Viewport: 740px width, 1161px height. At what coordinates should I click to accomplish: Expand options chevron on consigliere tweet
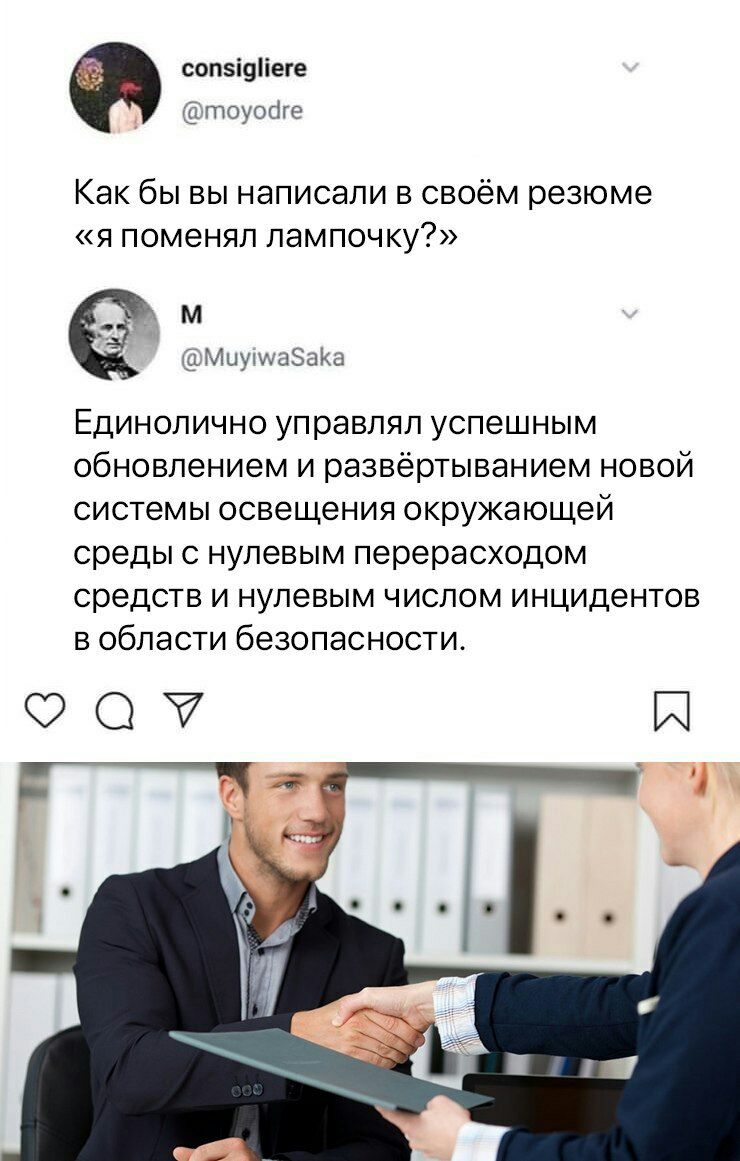coord(630,67)
